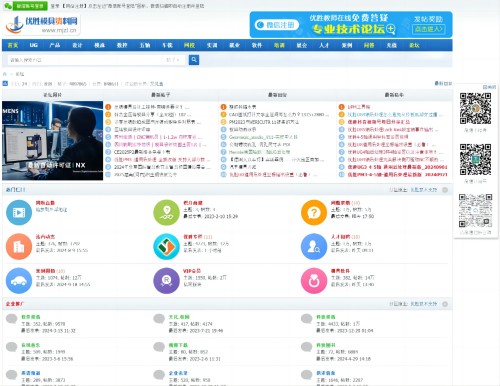Image resolution: width=500 pixels, height=386 pixels.
Task: Click the green WeChat login icon at top
Action: tap(8, 6)
